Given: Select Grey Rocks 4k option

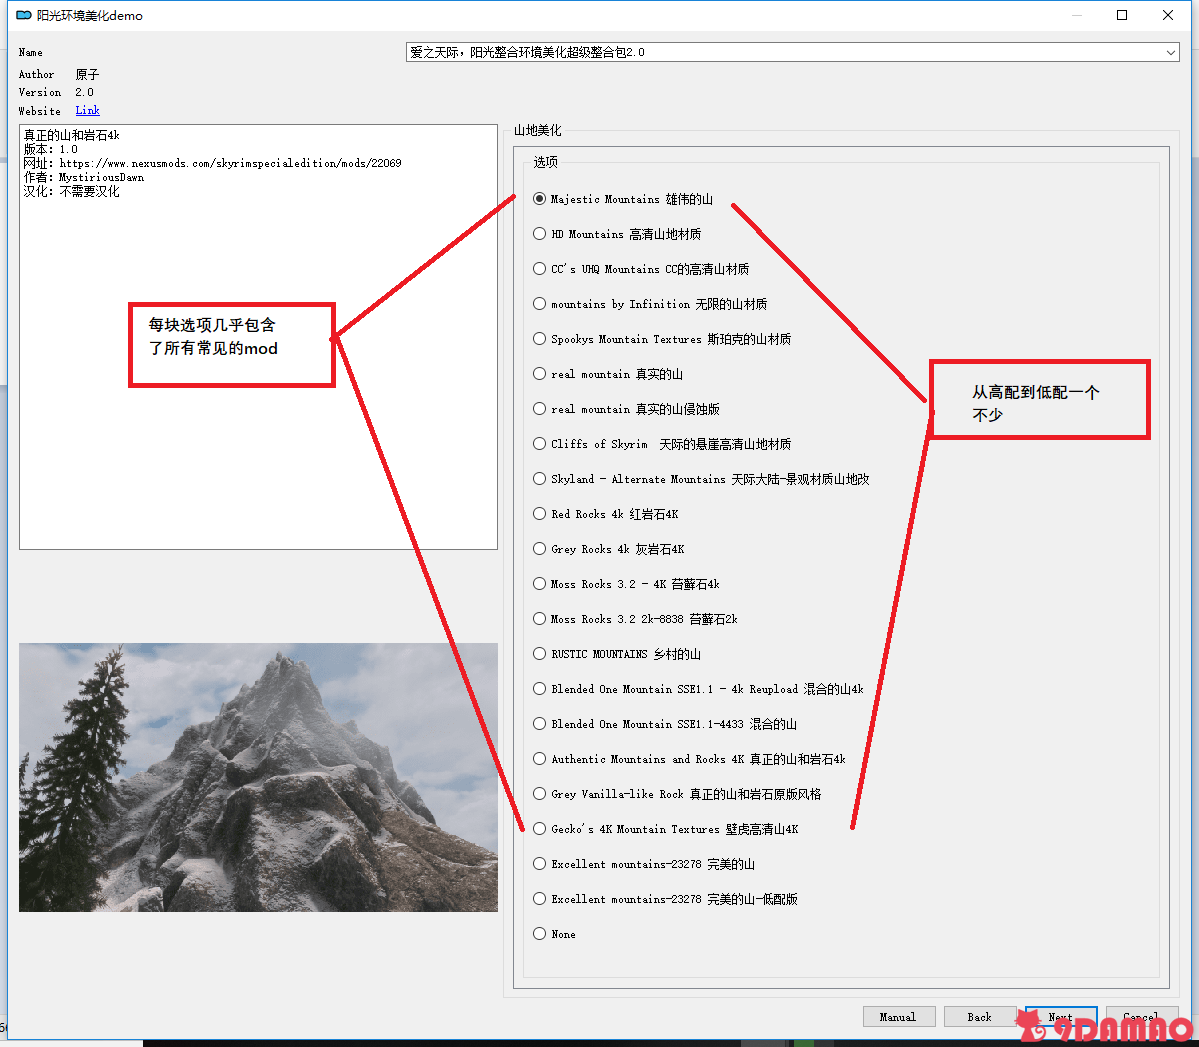Looking at the screenshot, I should tap(540, 549).
